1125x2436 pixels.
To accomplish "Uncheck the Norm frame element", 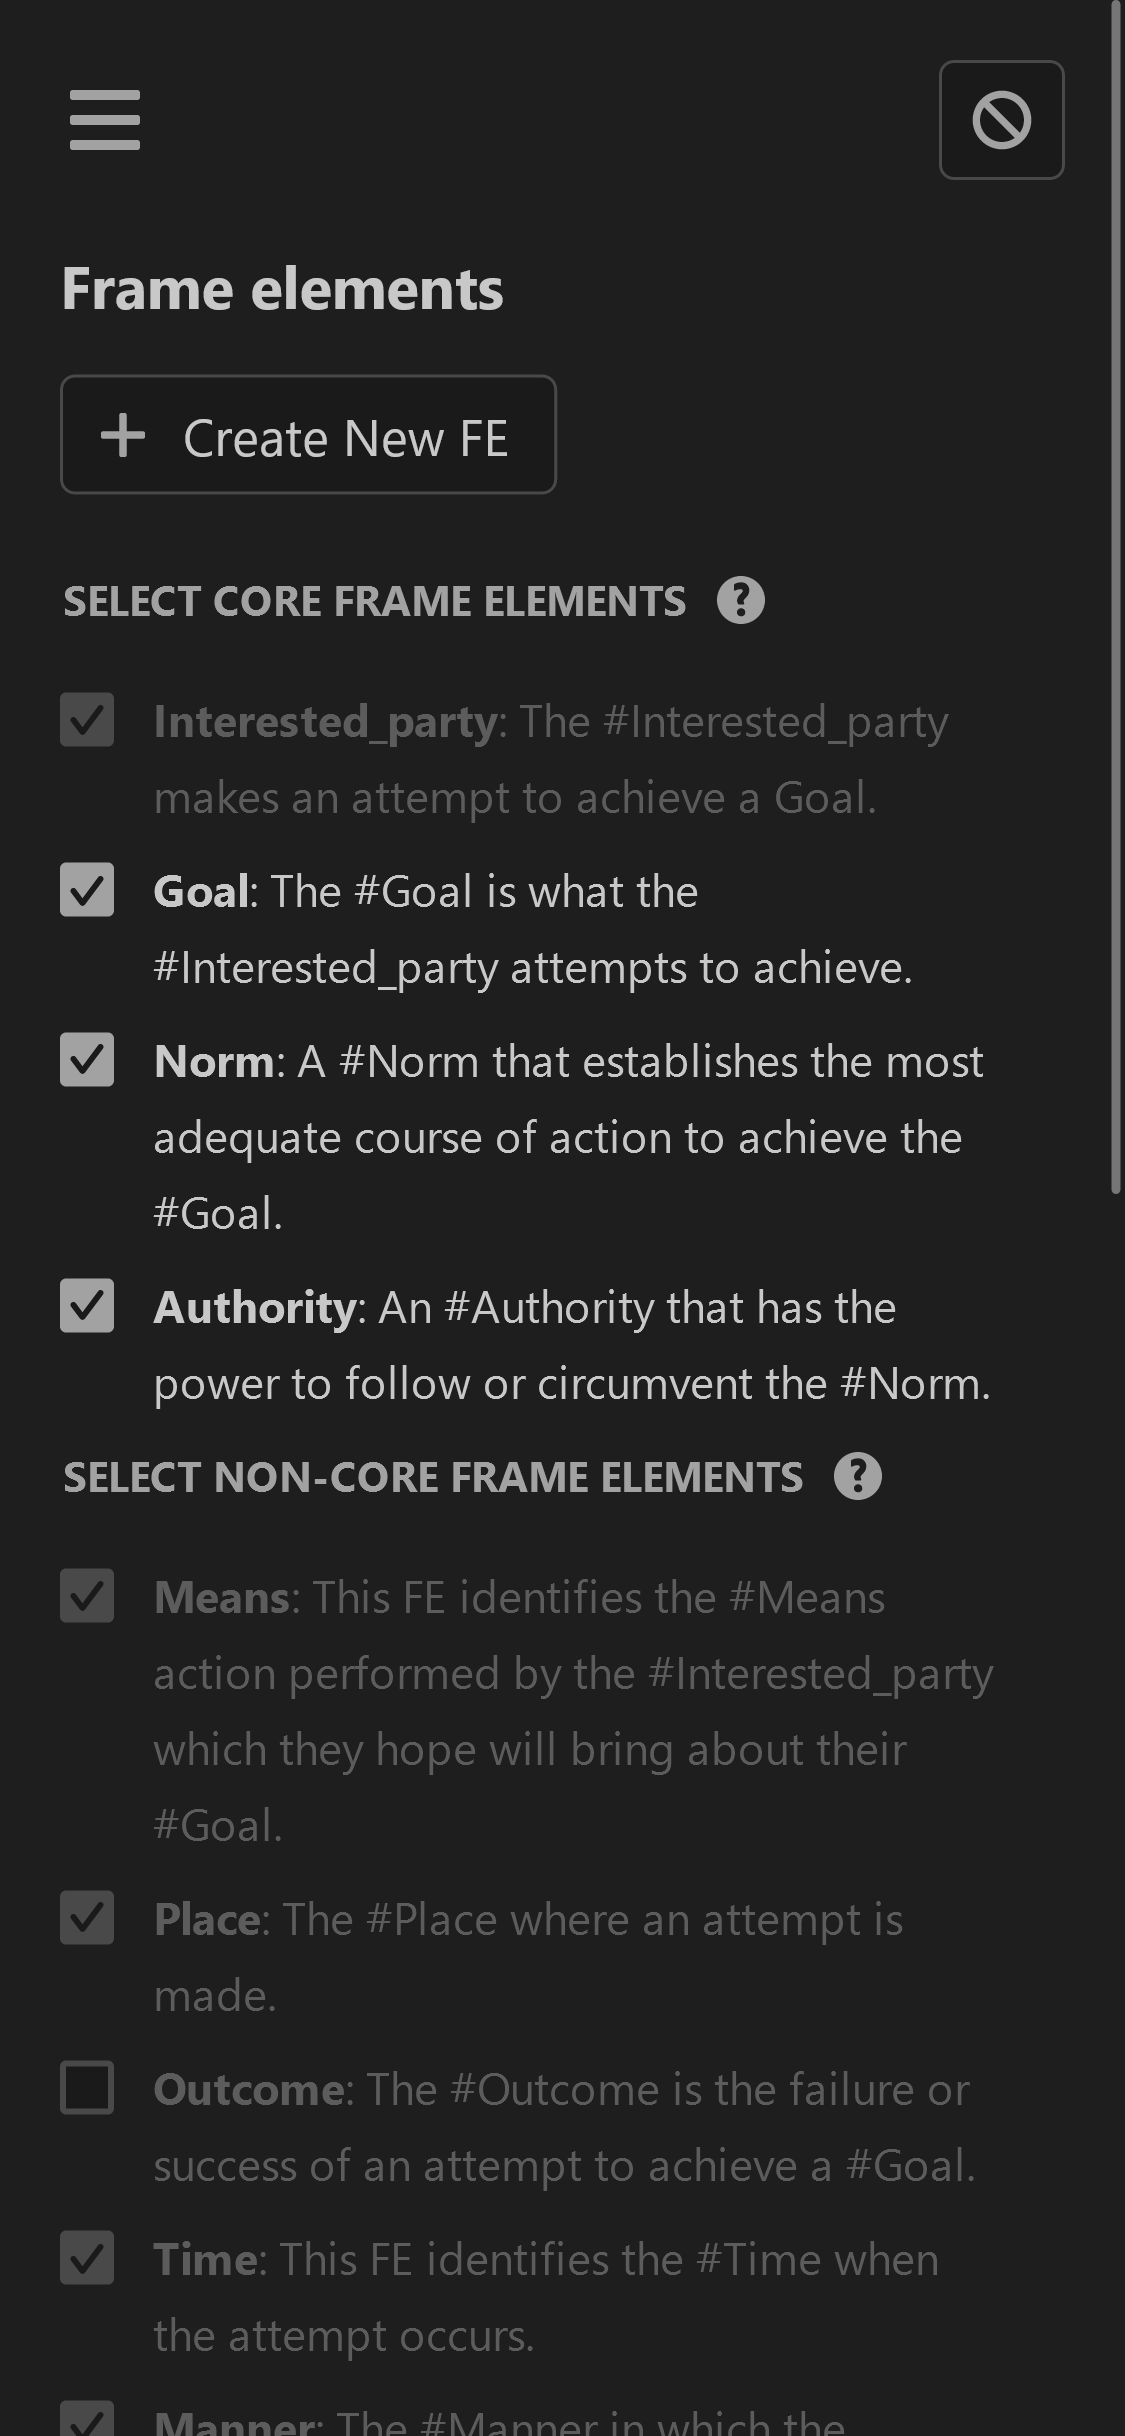I will [87, 1059].
